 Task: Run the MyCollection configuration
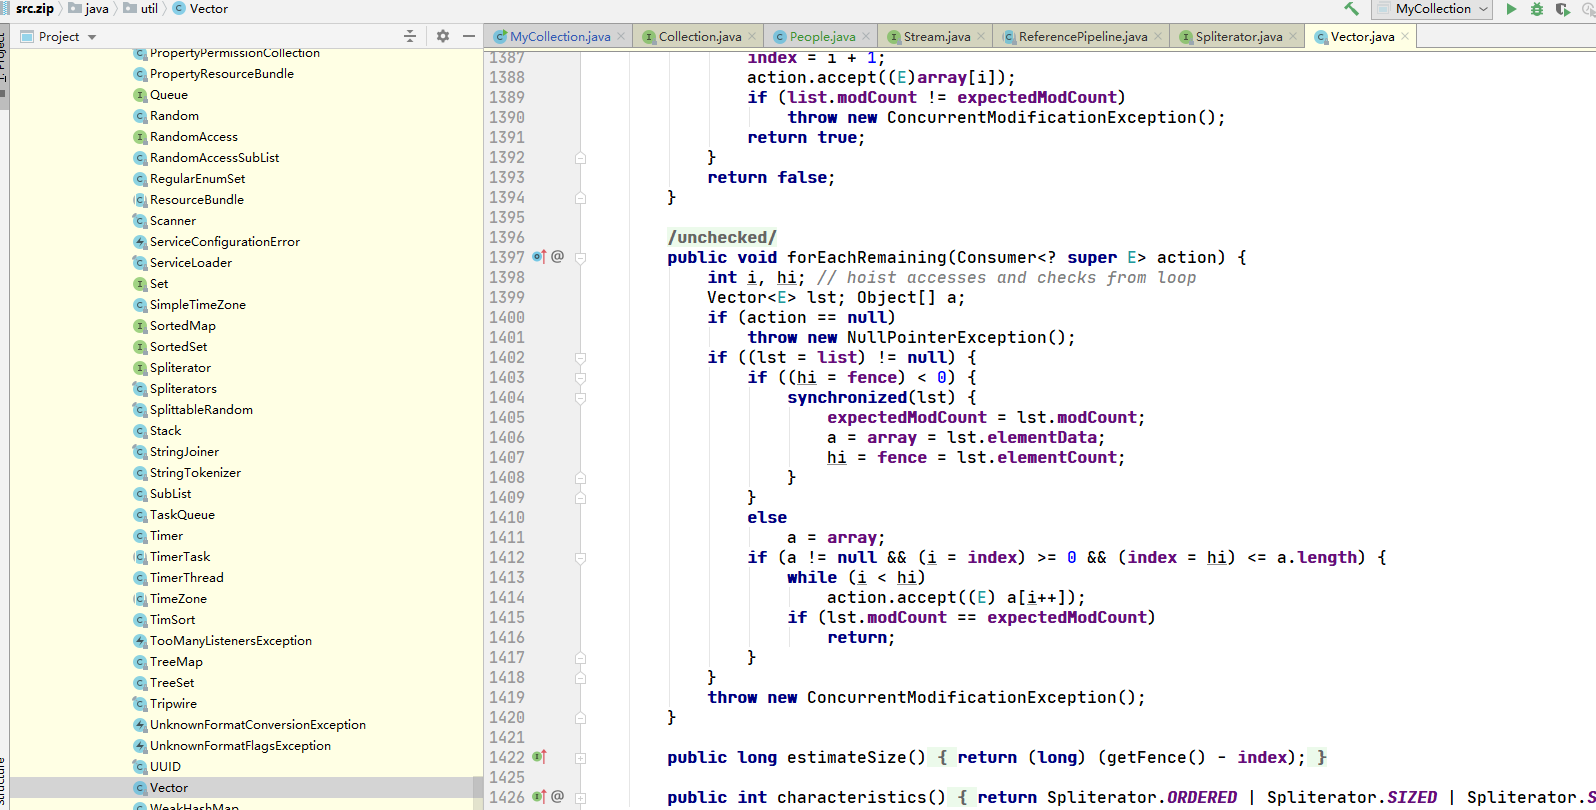pos(1511,9)
